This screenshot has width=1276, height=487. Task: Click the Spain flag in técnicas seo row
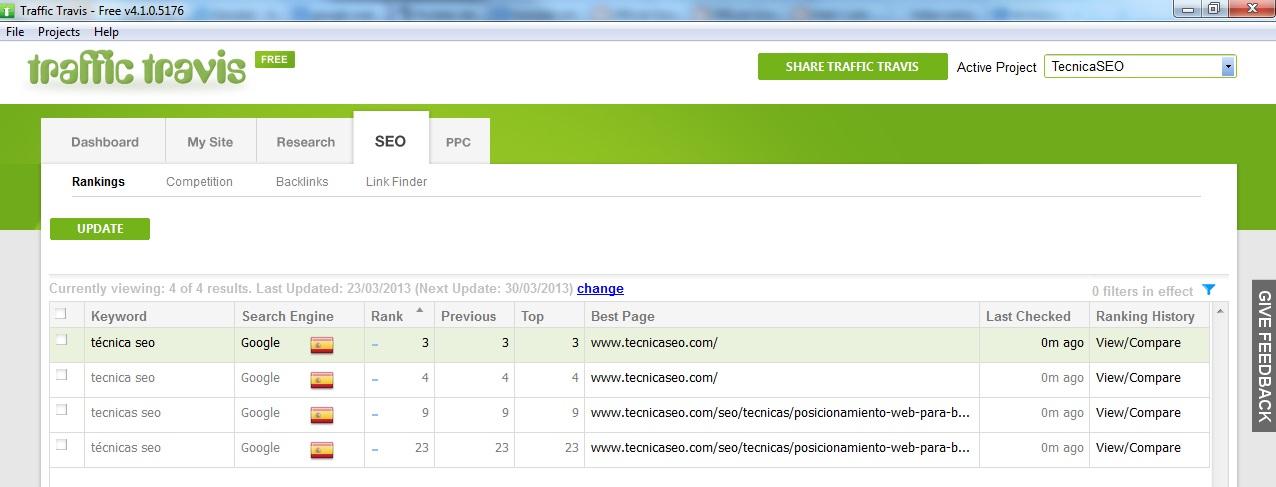pyautogui.click(x=321, y=450)
